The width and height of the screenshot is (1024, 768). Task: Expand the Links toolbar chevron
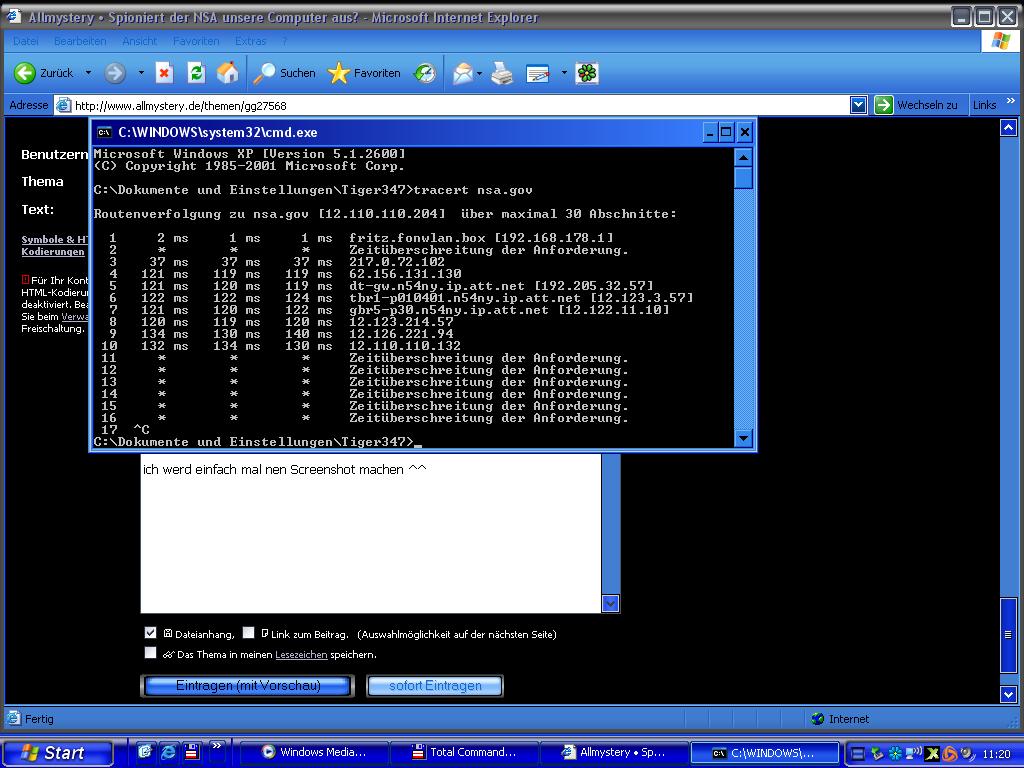1010,101
